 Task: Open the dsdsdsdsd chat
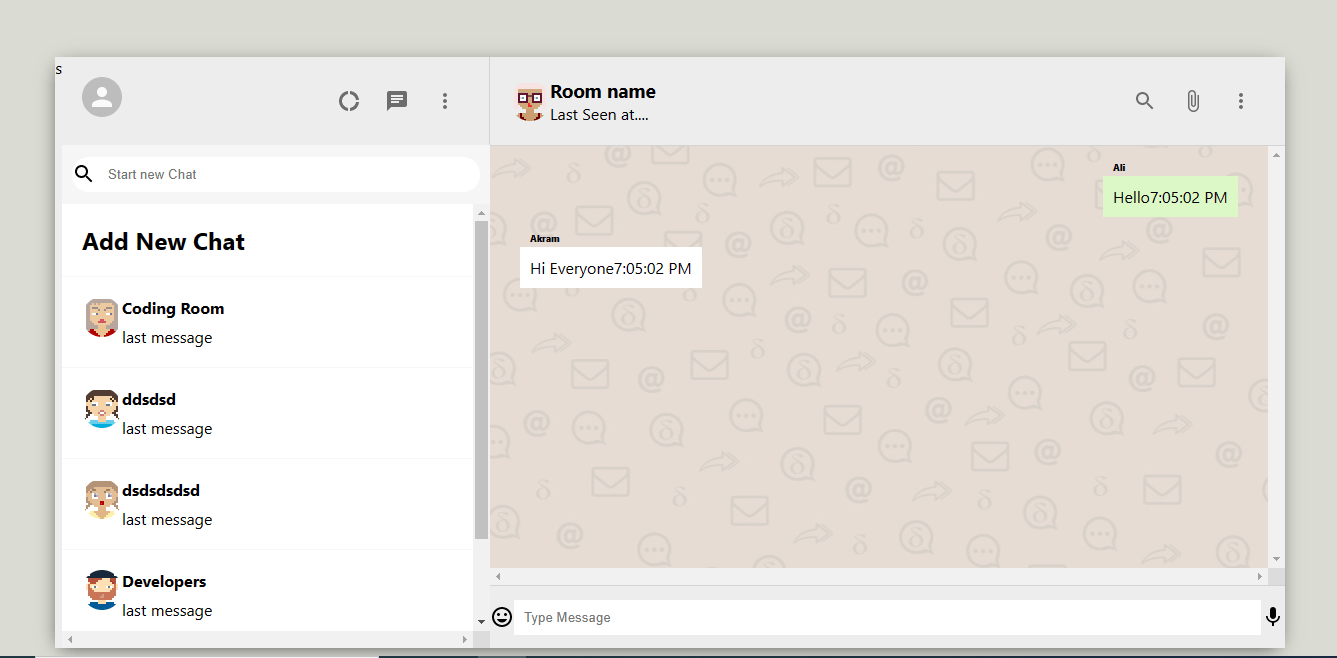[268, 504]
